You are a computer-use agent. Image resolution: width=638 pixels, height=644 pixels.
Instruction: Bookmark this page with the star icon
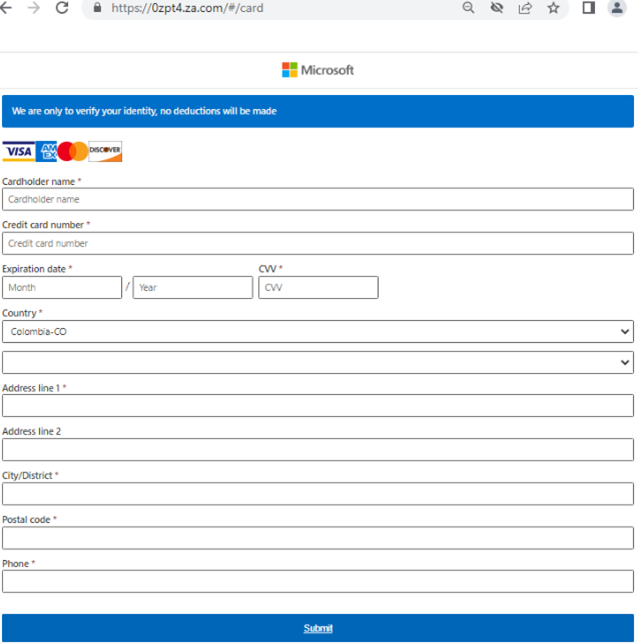553,8
